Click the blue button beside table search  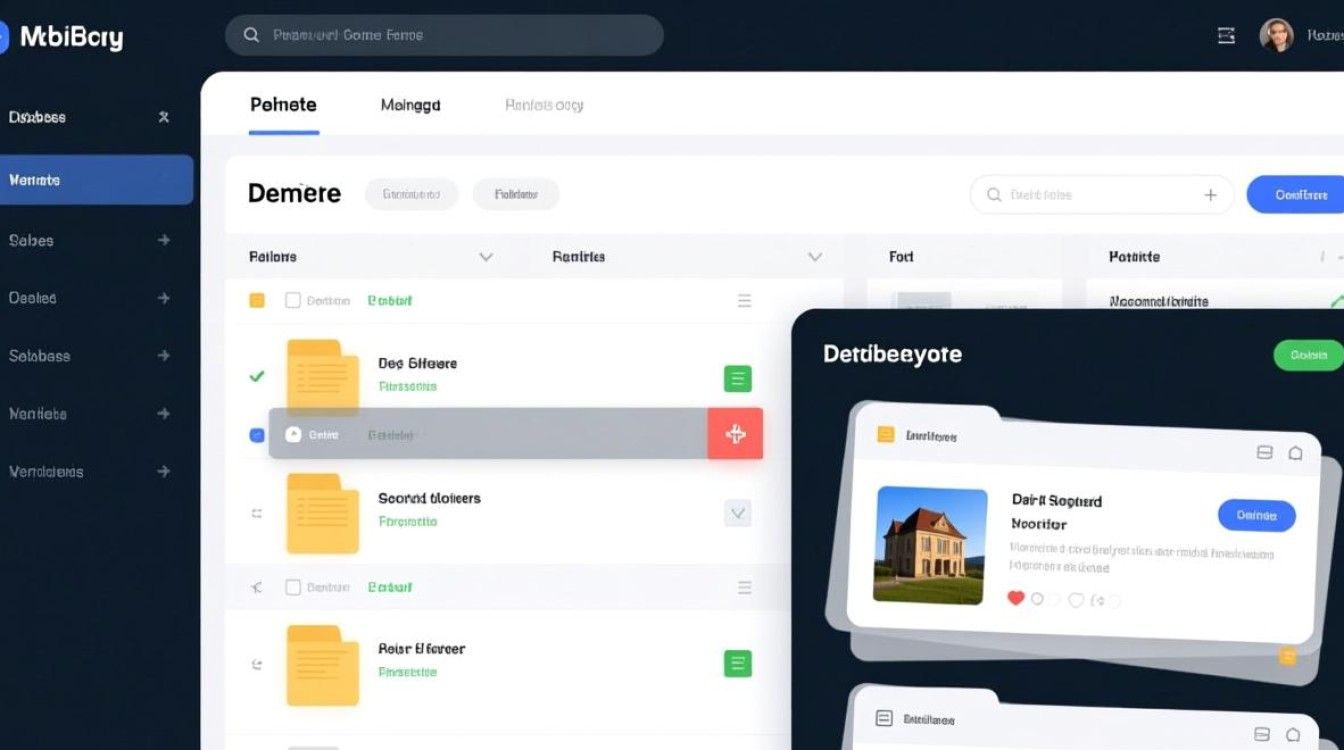[1297, 195]
